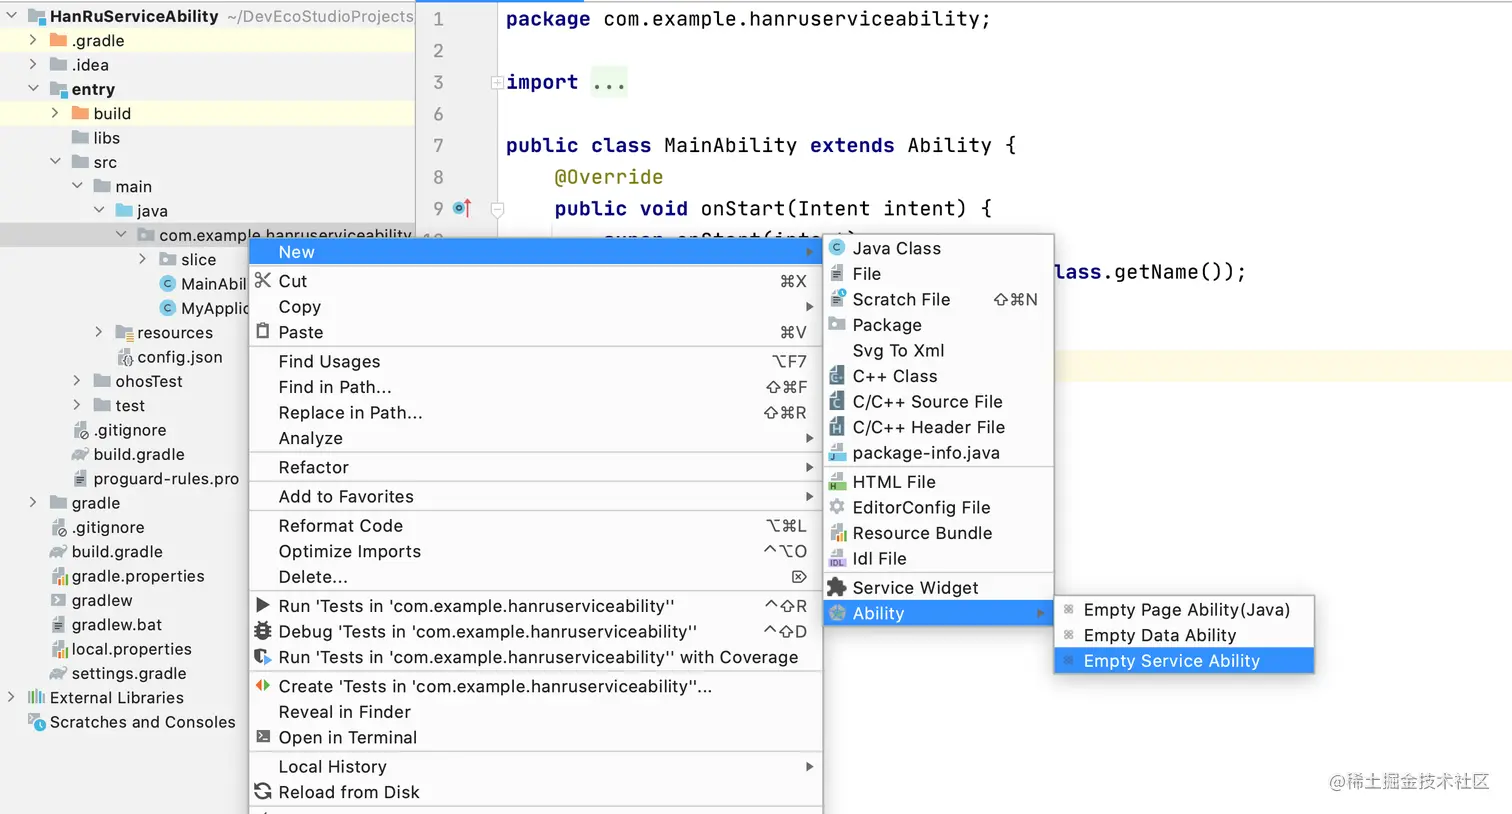The image size is (1512, 814).
Task: Click the Java Class icon in New submenu
Action: coord(837,248)
